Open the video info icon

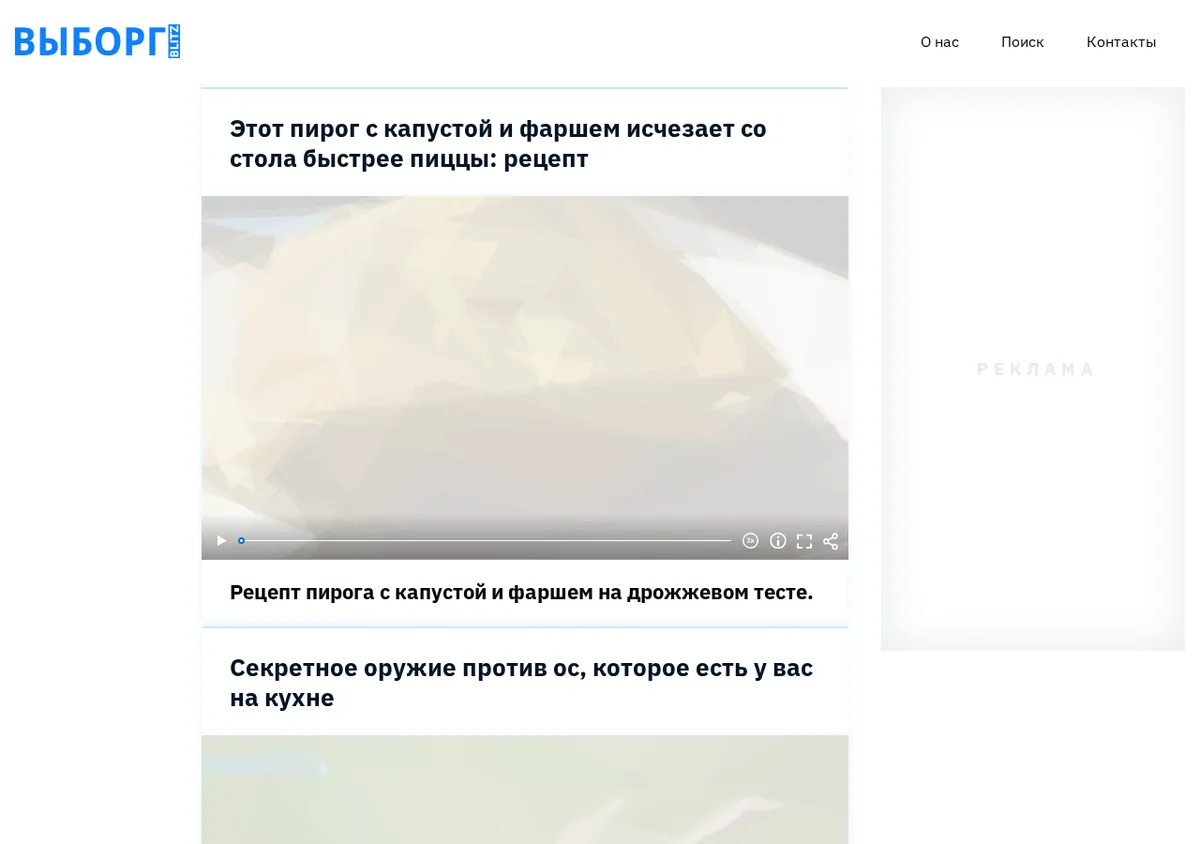point(778,541)
